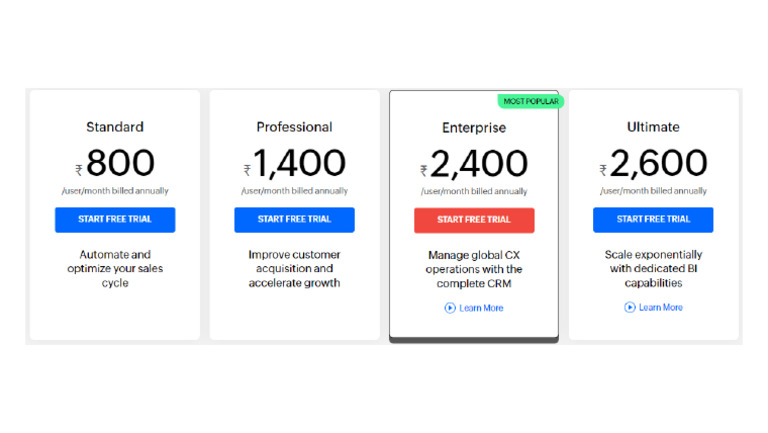Start free trial for the Standard plan
Screen dimensions: 768x433
point(115,220)
